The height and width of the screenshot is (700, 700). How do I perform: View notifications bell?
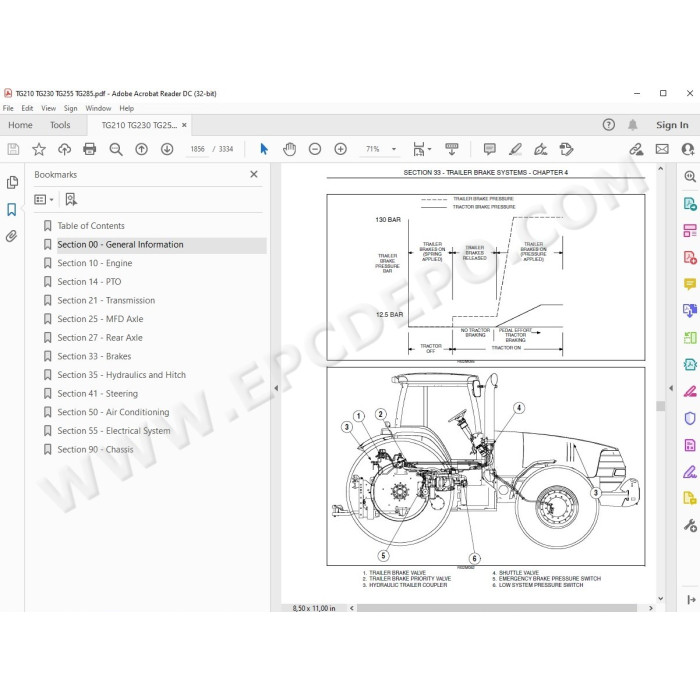point(633,125)
